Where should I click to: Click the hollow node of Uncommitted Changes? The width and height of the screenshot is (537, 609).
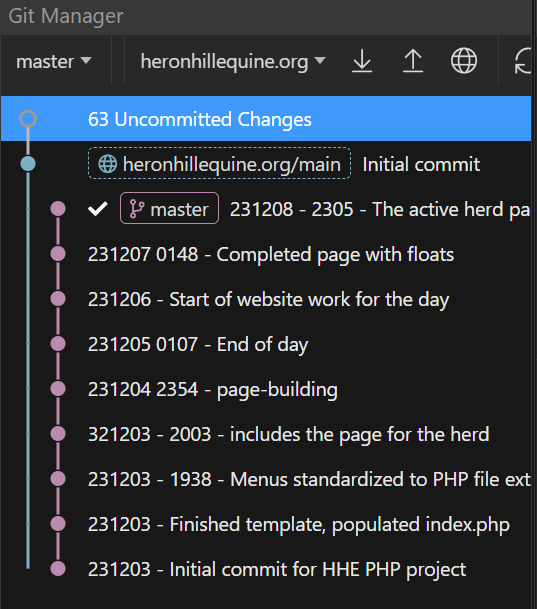pyautogui.click(x=28, y=118)
